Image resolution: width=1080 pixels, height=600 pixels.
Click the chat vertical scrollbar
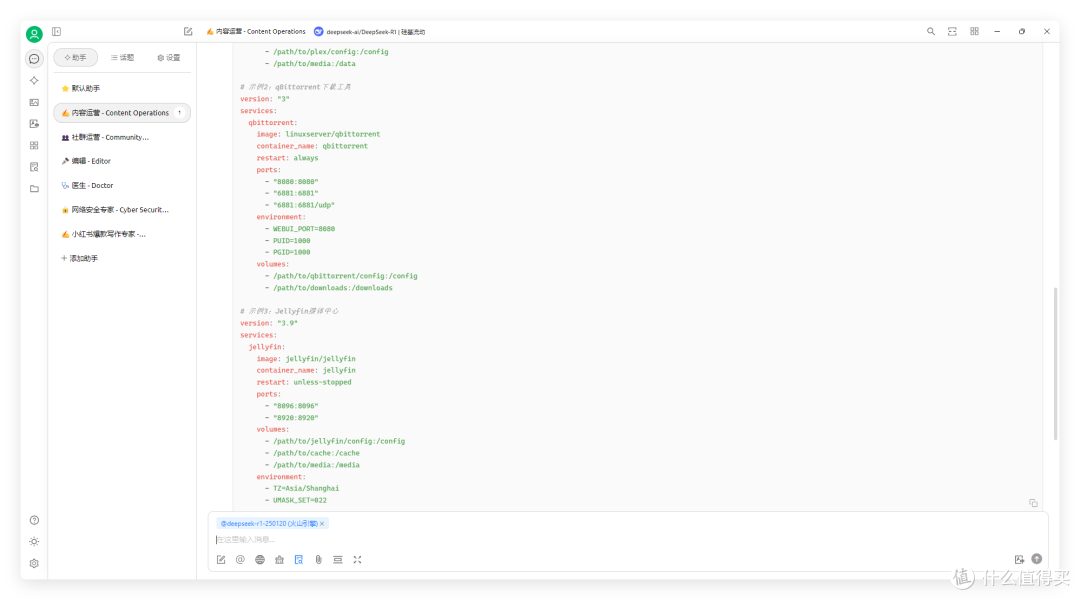pyautogui.click(x=1055, y=364)
